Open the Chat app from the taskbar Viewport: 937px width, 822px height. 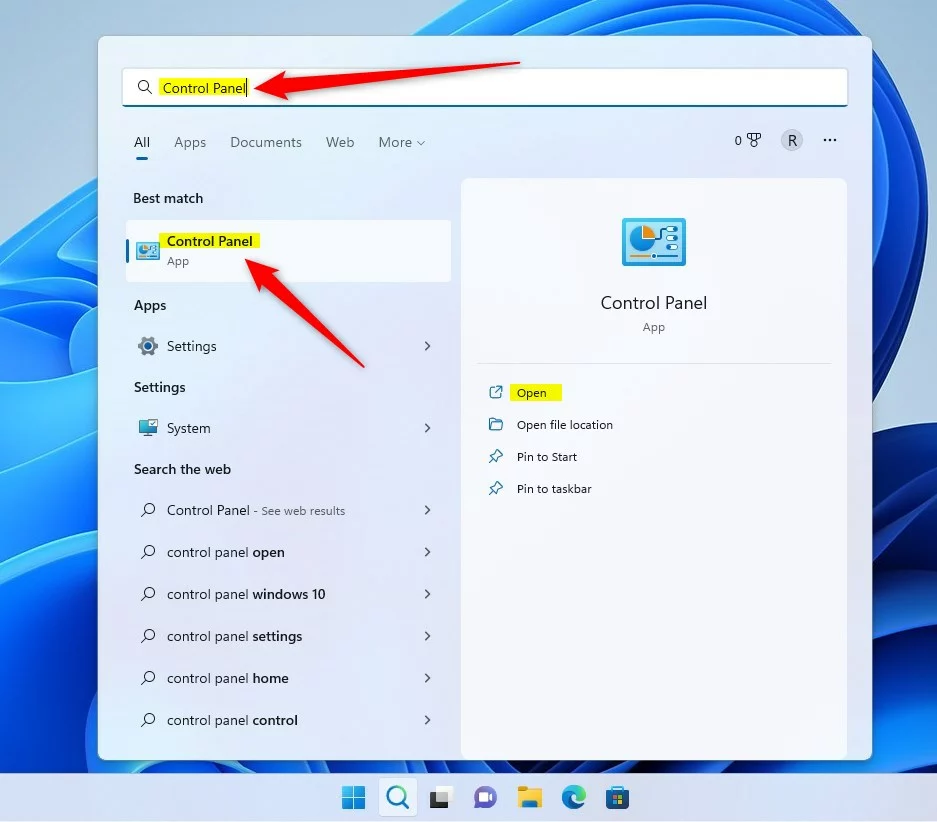[x=485, y=798]
